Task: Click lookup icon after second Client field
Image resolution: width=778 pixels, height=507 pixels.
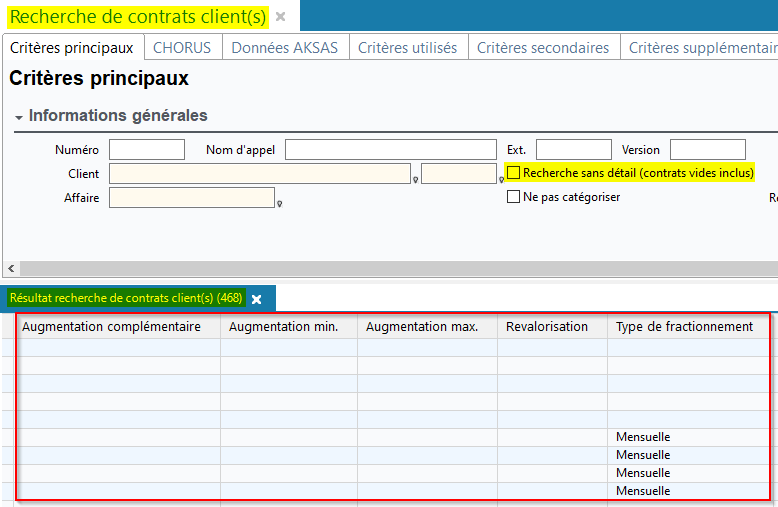Action: (x=502, y=179)
